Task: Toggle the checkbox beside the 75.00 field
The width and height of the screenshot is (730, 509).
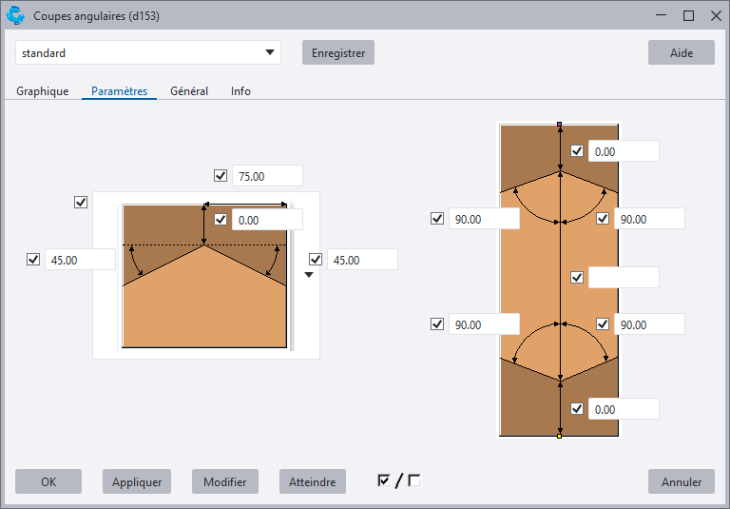Action: [x=221, y=176]
